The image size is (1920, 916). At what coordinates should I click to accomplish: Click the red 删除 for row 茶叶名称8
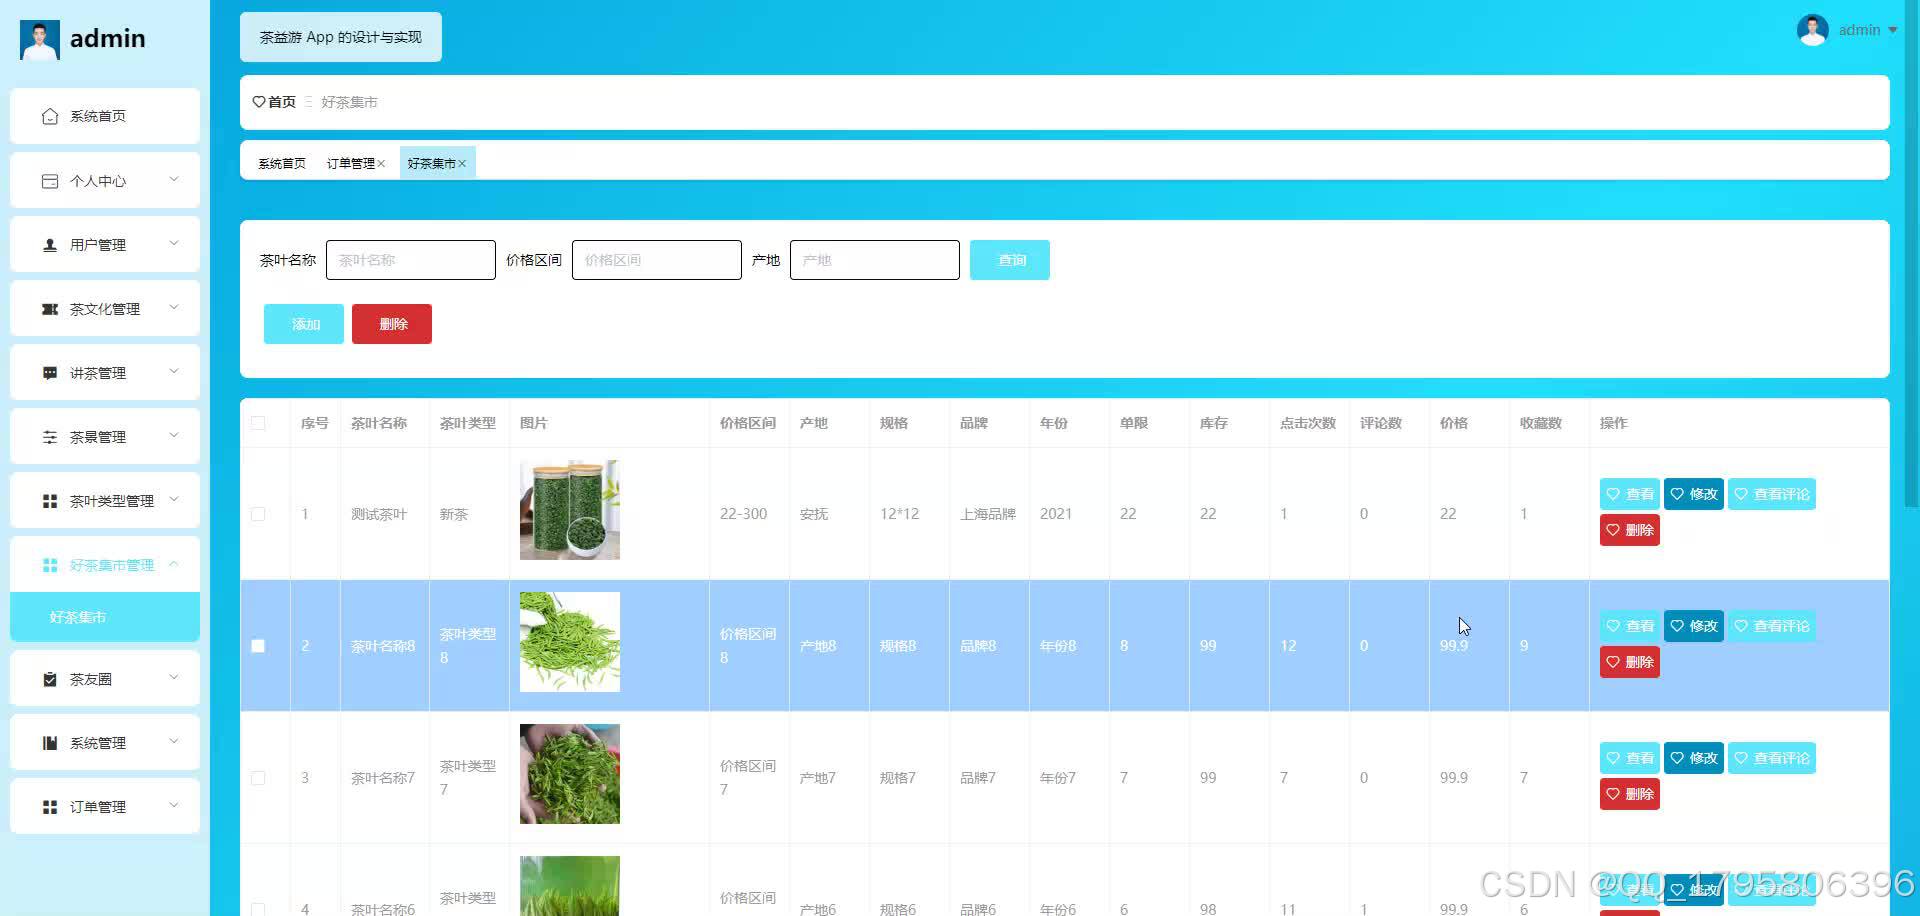1630,662
